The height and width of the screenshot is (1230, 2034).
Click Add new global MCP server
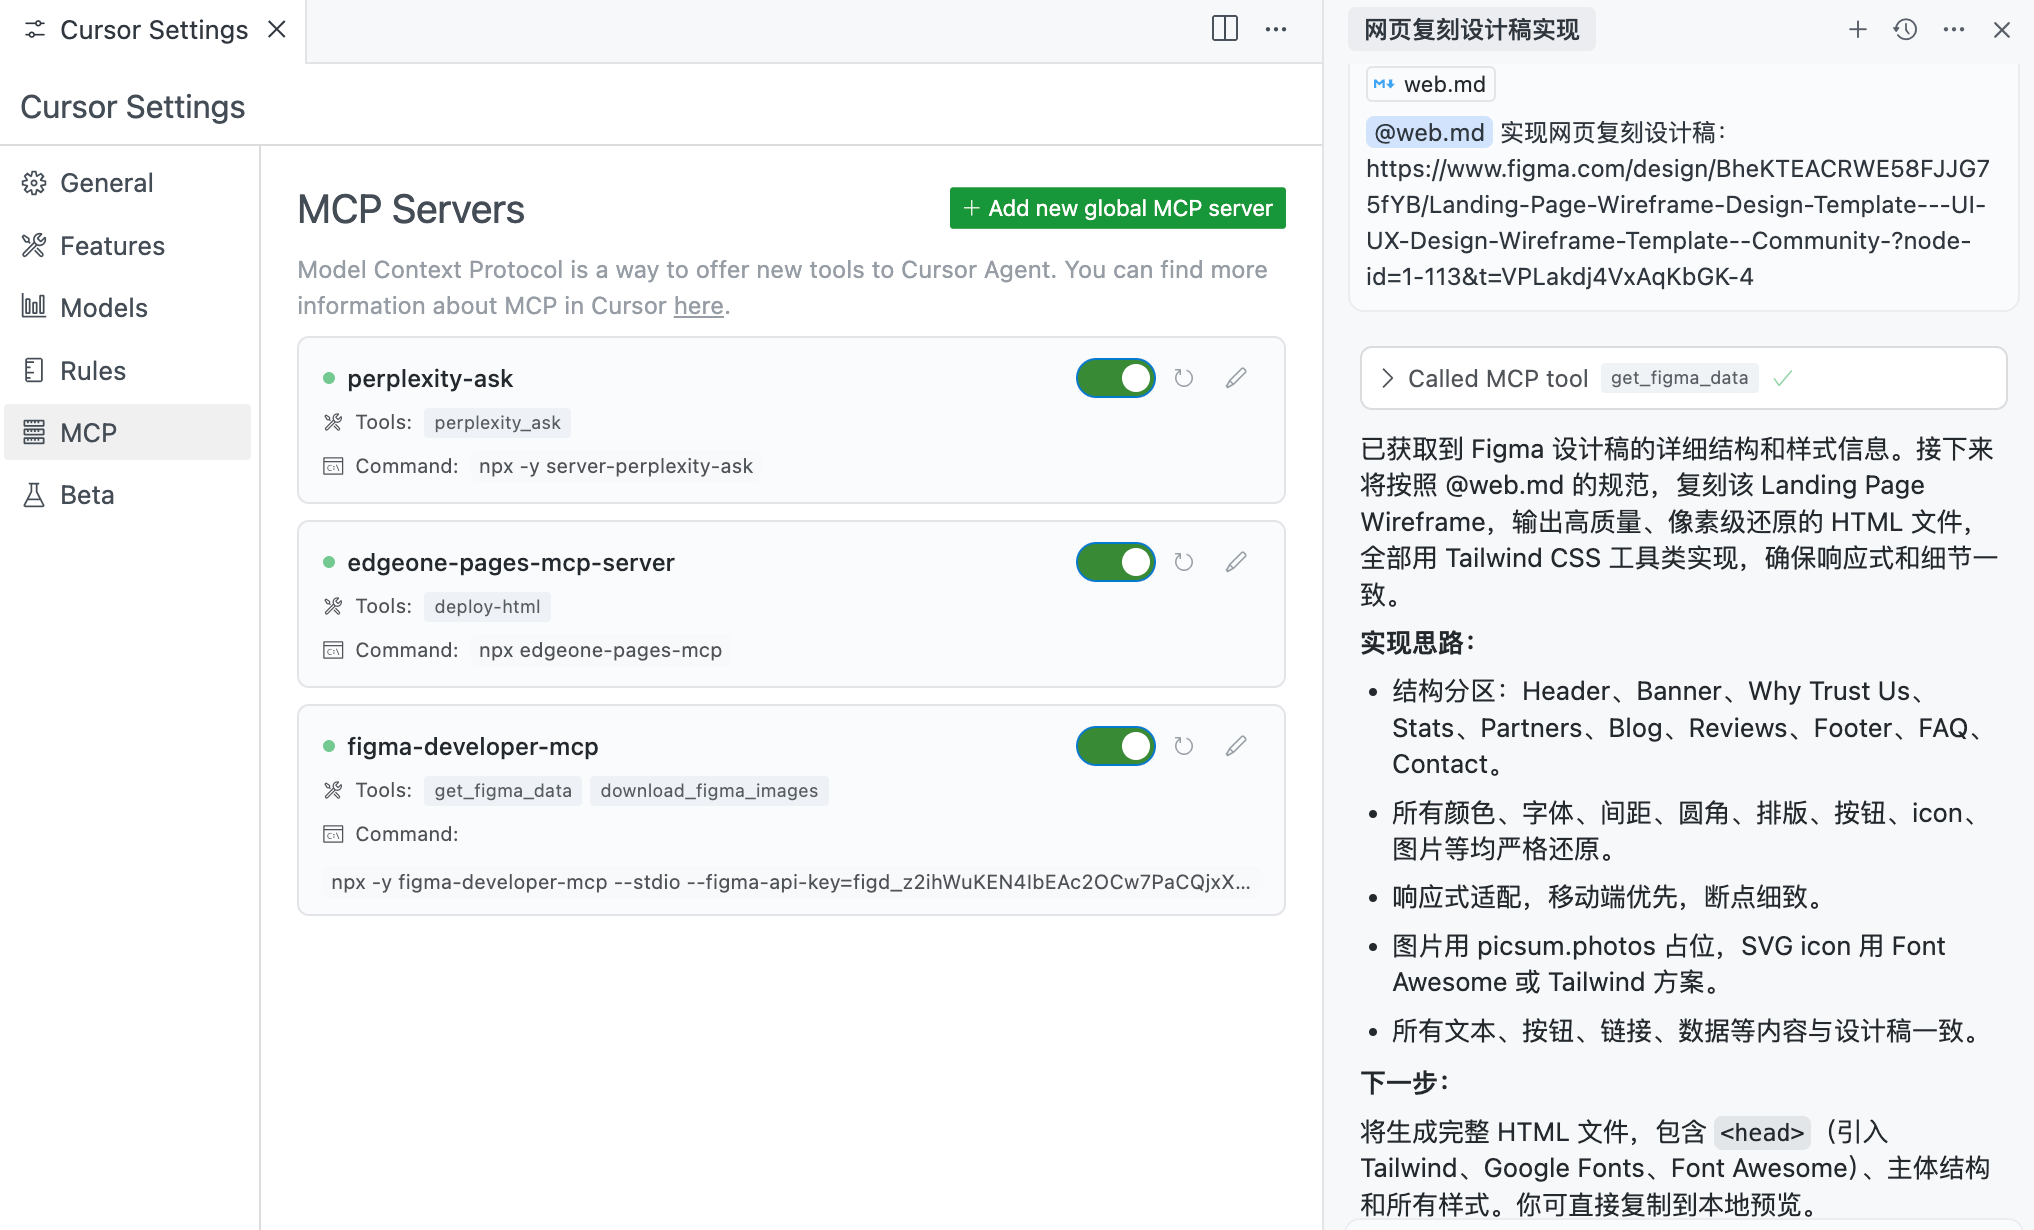click(x=1117, y=208)
